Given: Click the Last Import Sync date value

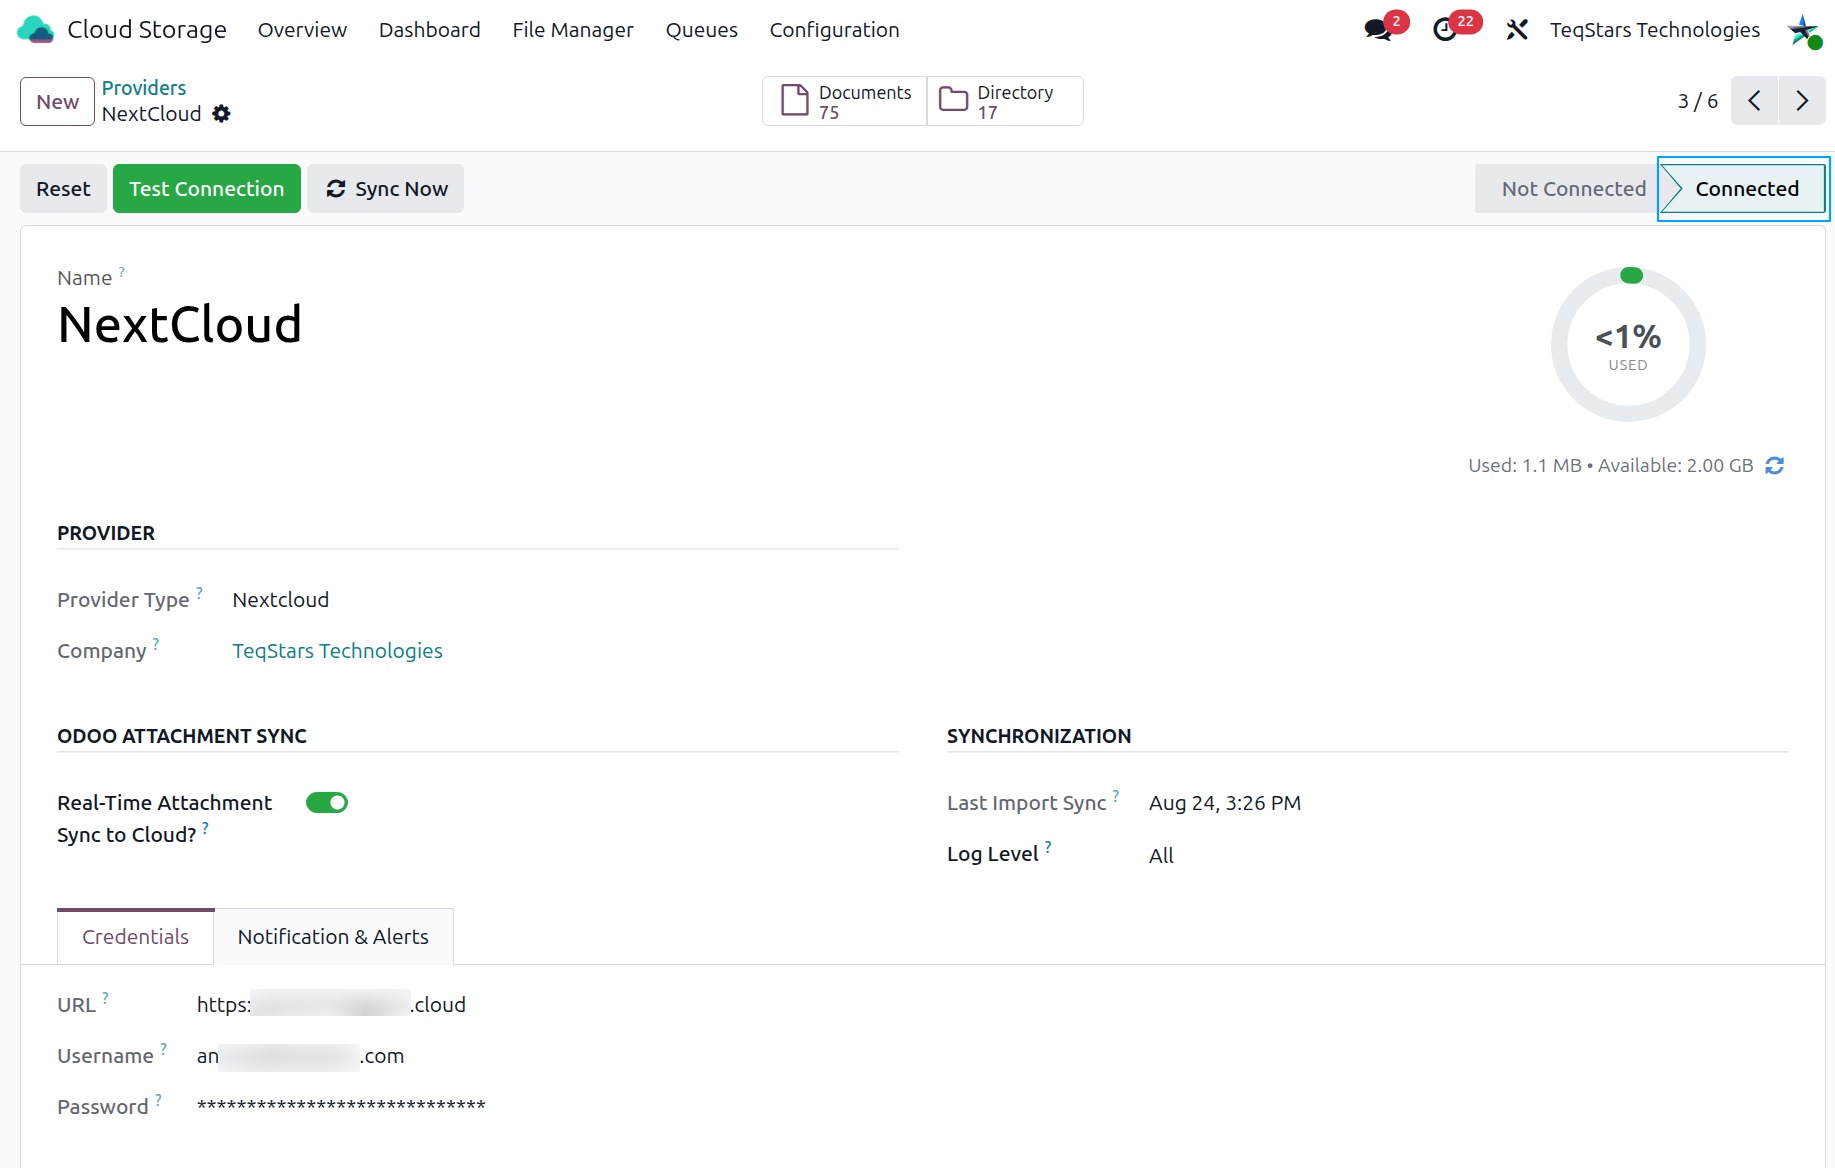Looking at the screenshot, I should click(1225, 803).
